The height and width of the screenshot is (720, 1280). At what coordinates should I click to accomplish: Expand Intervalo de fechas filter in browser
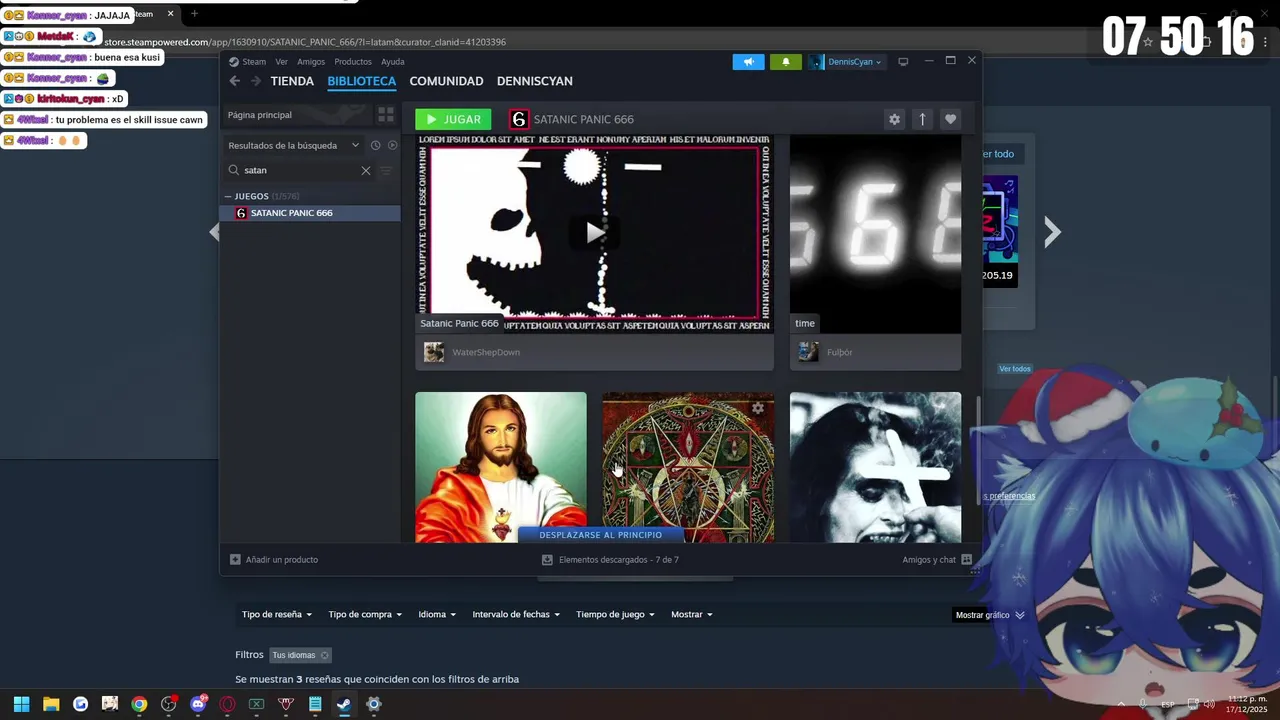point(516,614)
